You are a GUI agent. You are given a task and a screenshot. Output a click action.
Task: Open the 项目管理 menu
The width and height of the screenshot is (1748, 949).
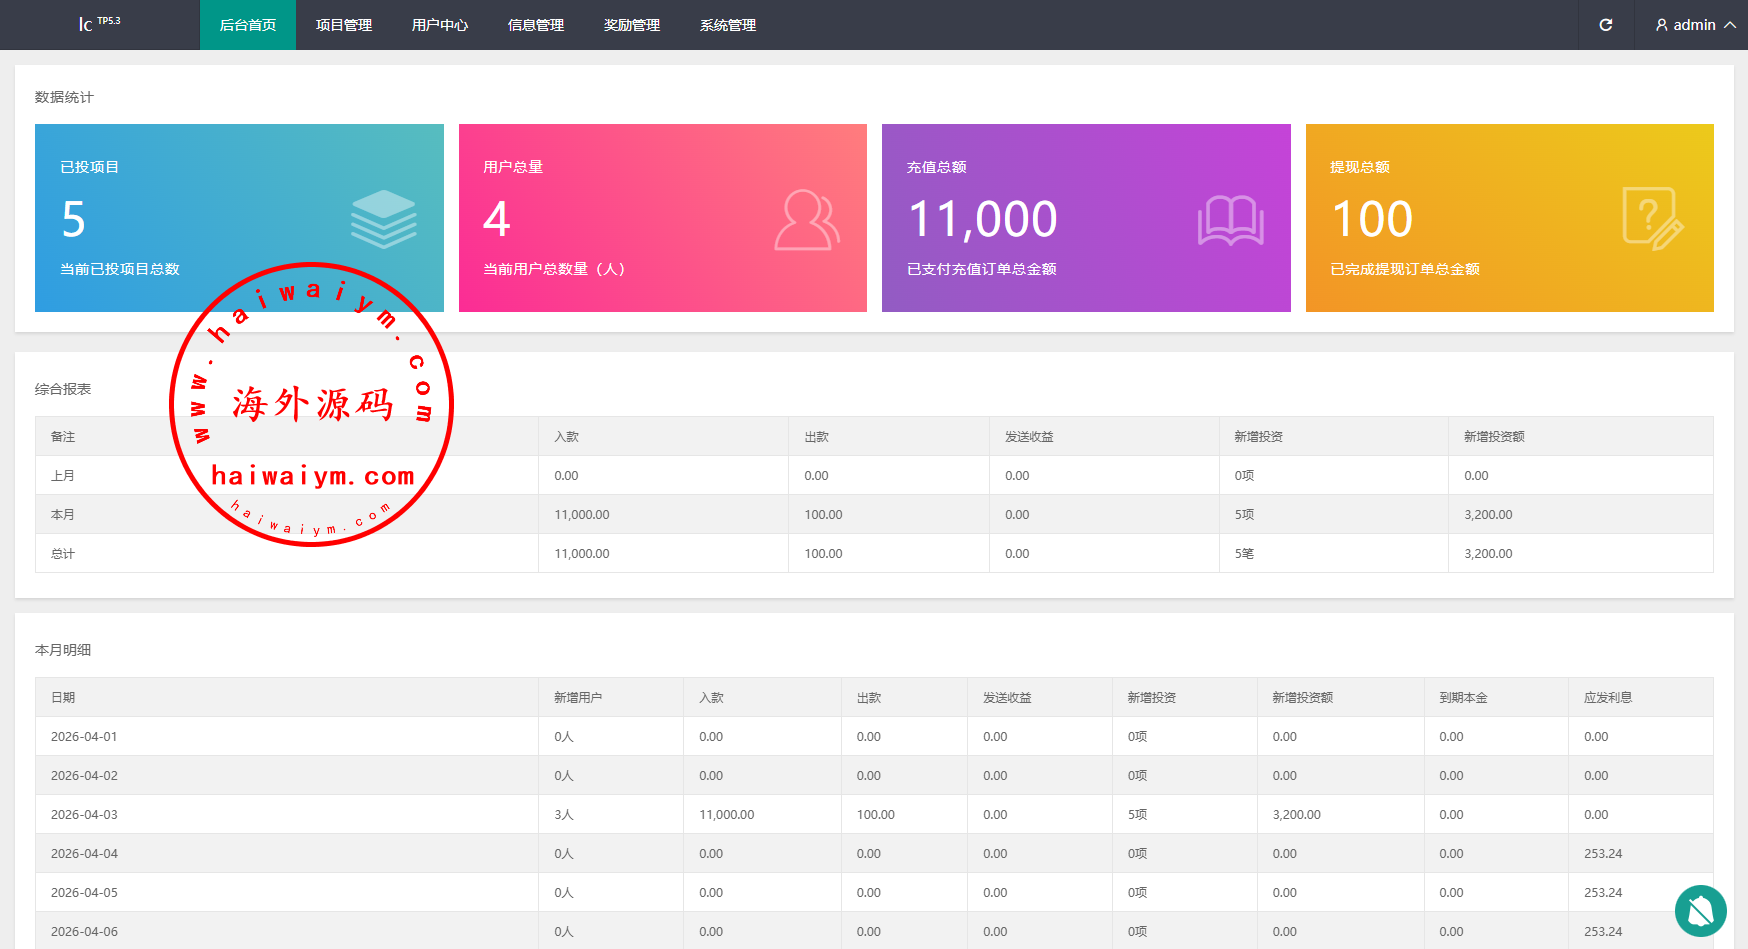tap(344, 25)
